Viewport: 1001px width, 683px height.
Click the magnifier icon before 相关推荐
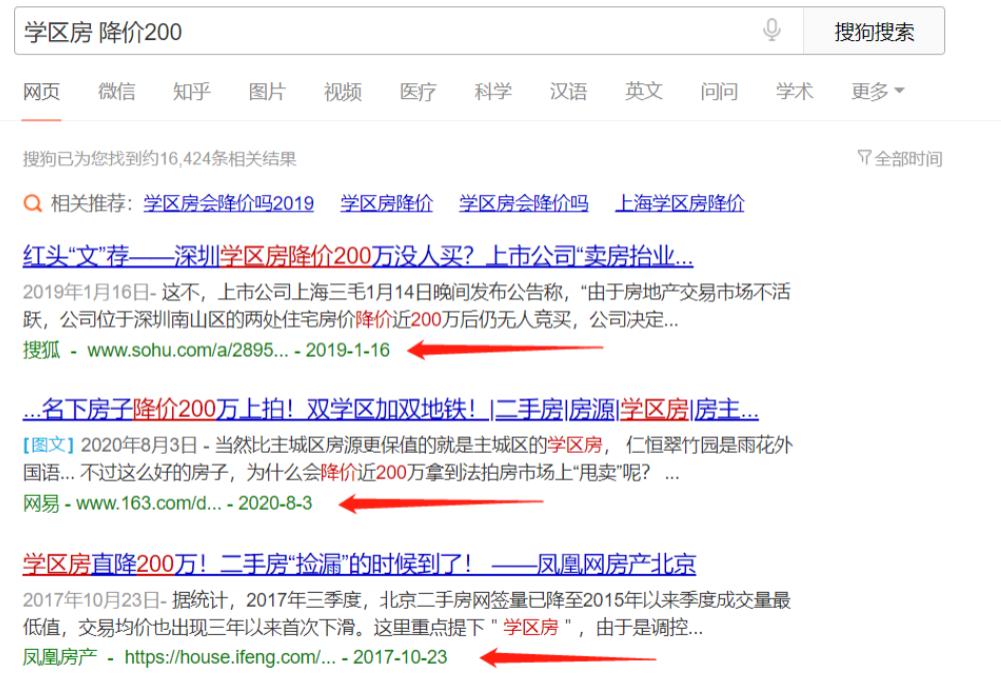point(32,203)
